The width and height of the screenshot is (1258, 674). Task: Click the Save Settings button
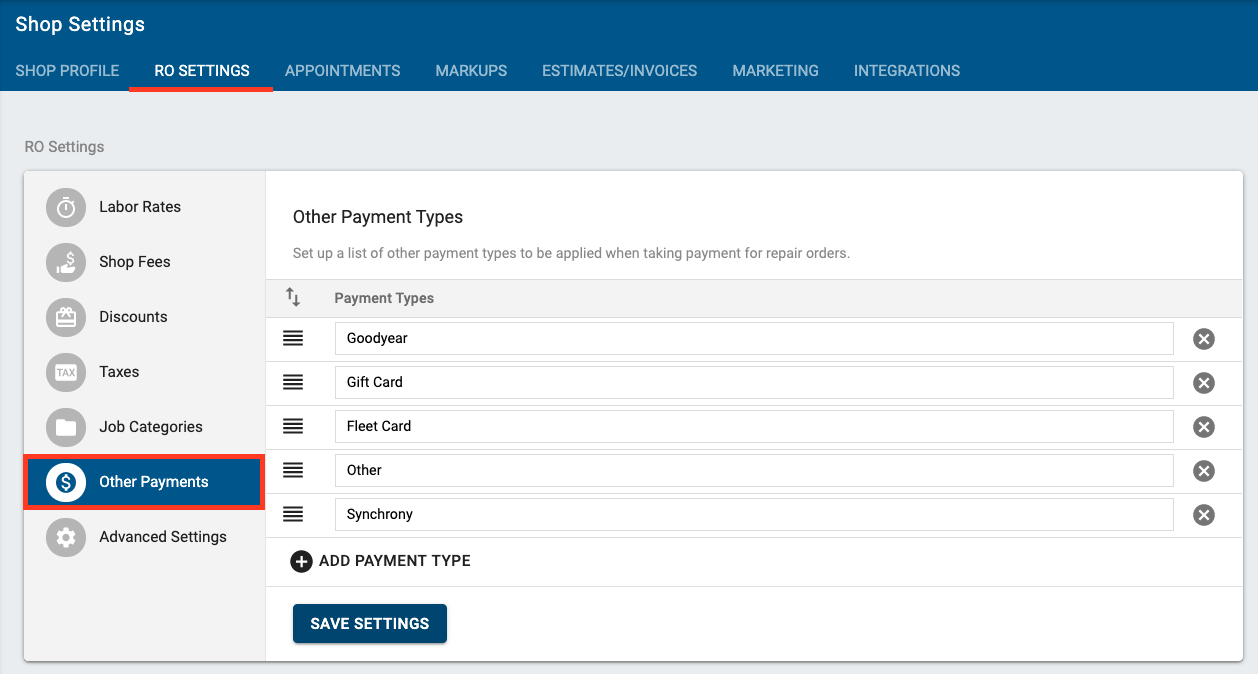click(x=370, y=623)
